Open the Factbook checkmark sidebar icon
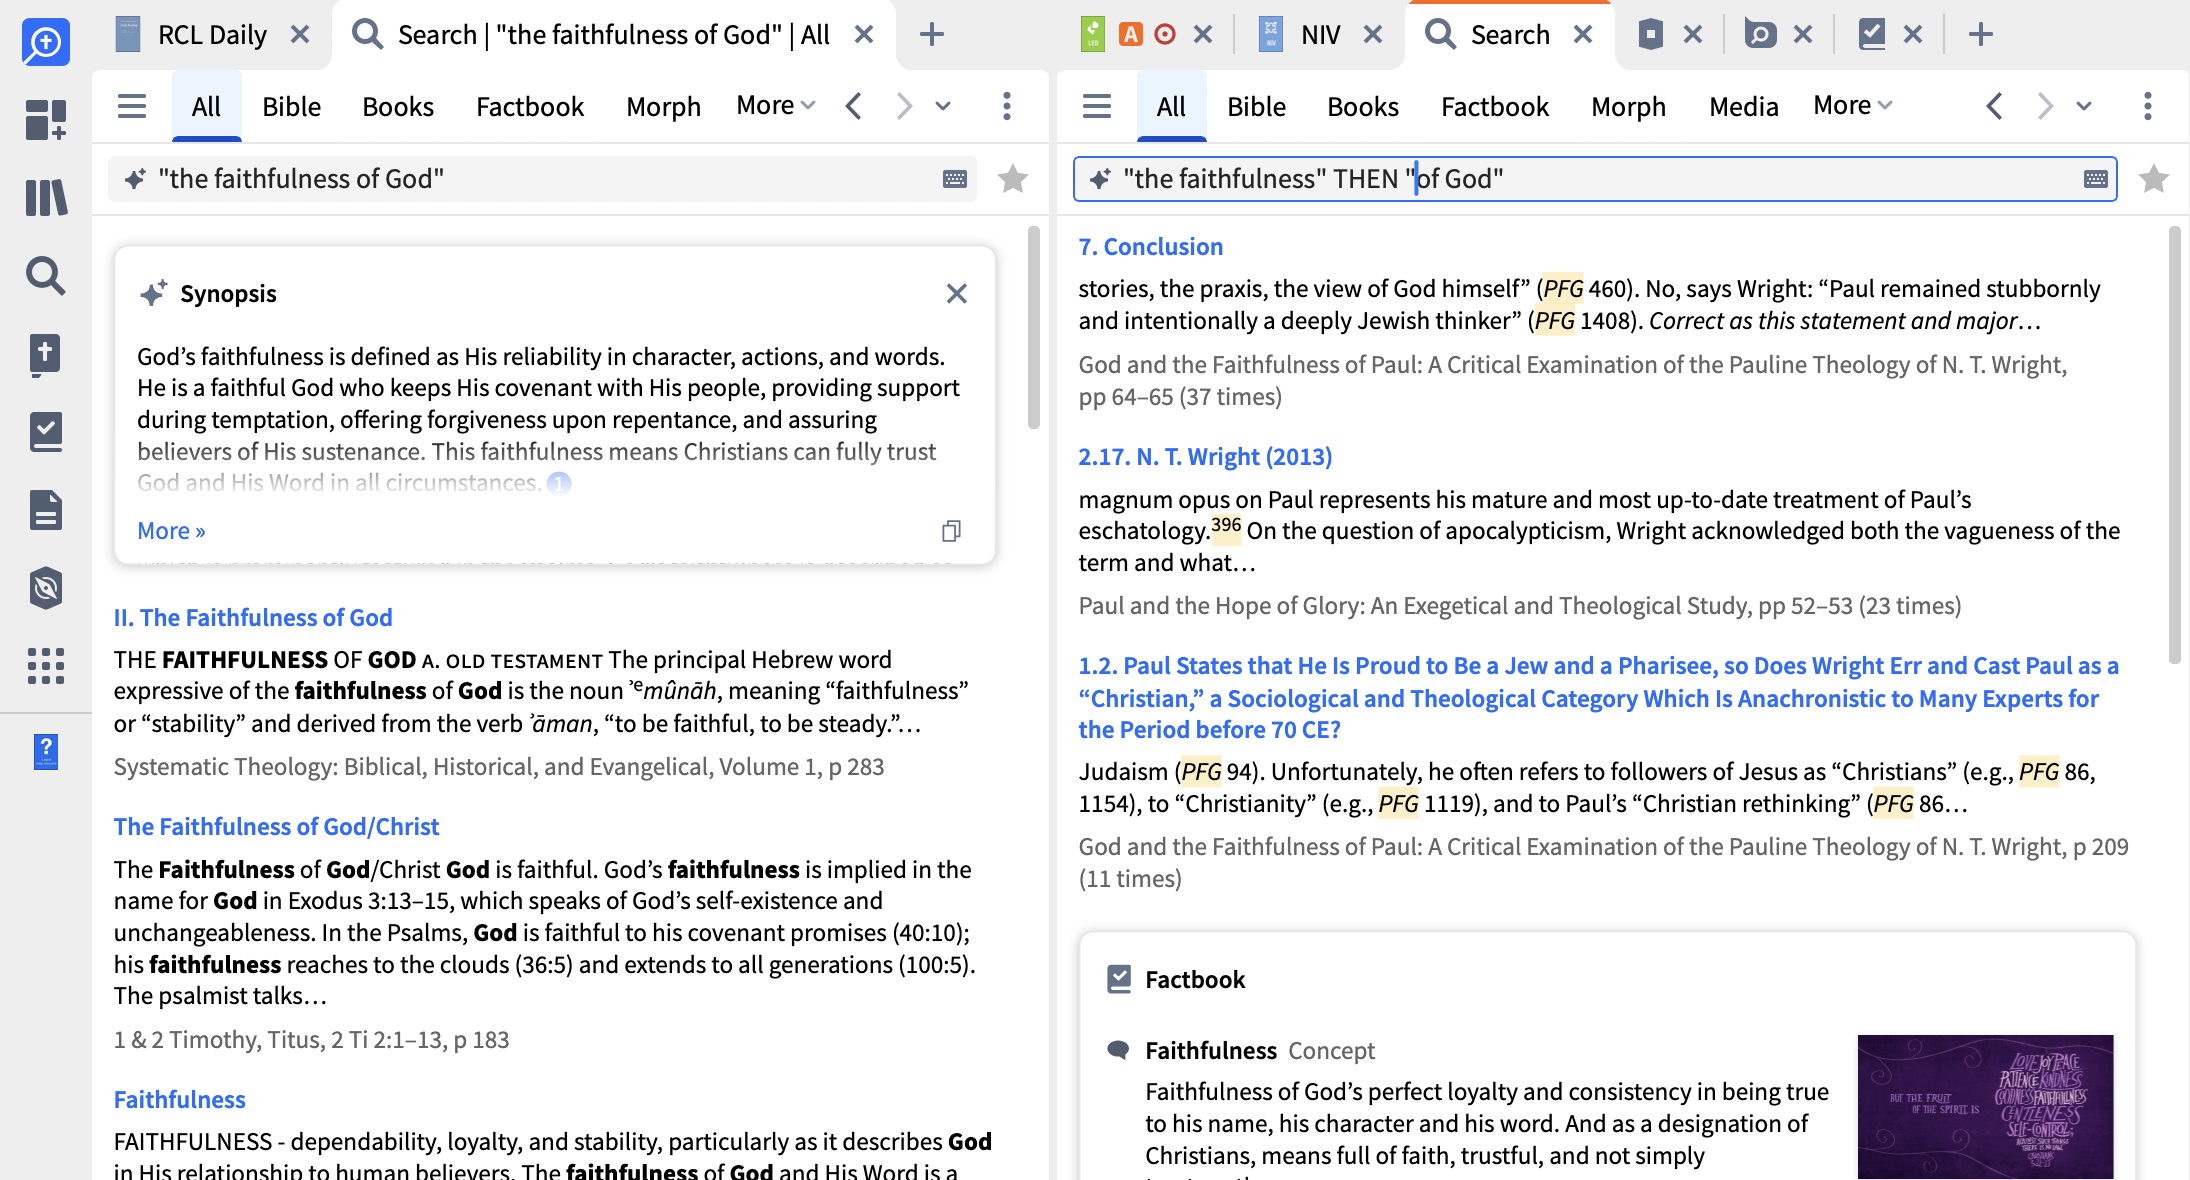Viewport: 2190px width, 1180px height. 46,432
